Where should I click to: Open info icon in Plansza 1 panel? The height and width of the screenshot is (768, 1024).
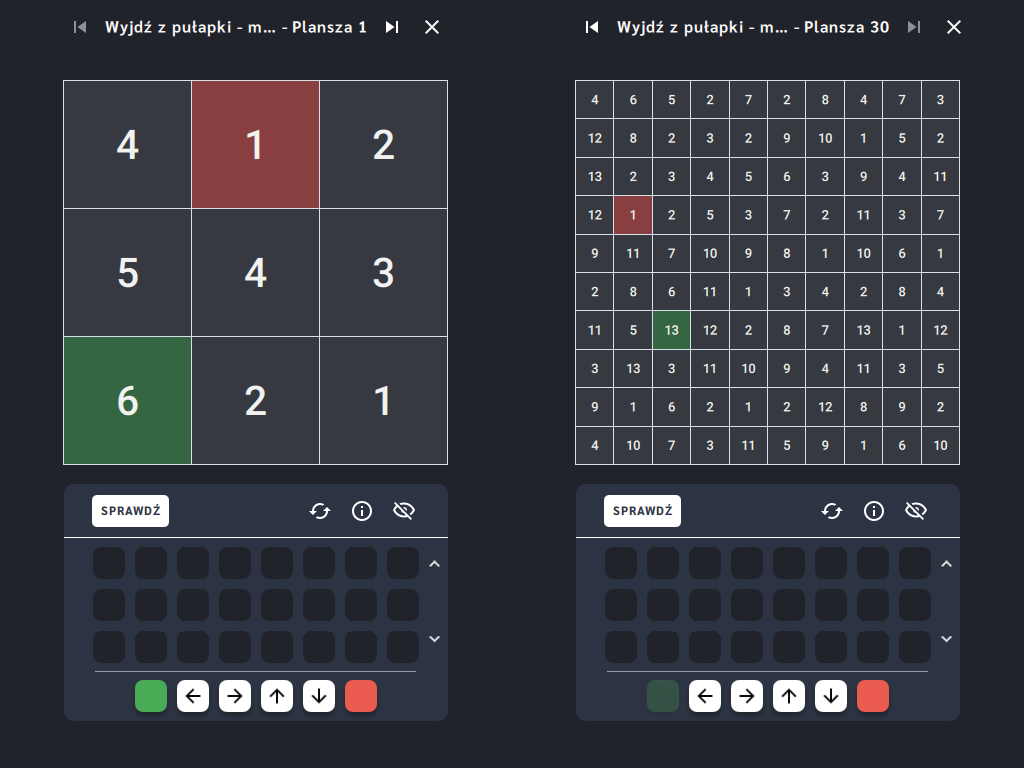pyautogui.click(x=362, y=511)
